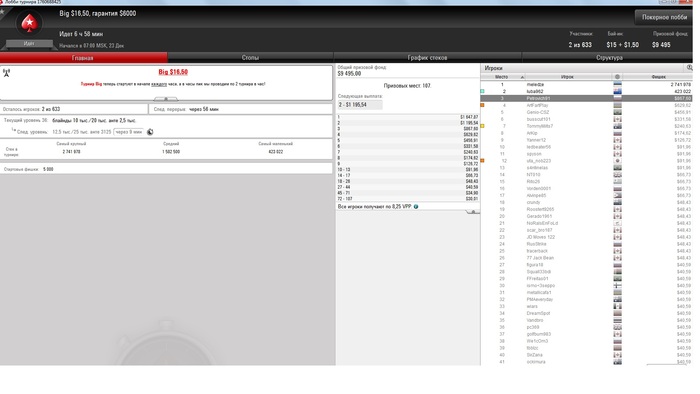Select player golfbum983 row

pyautogui.click(x=586, y=334)
